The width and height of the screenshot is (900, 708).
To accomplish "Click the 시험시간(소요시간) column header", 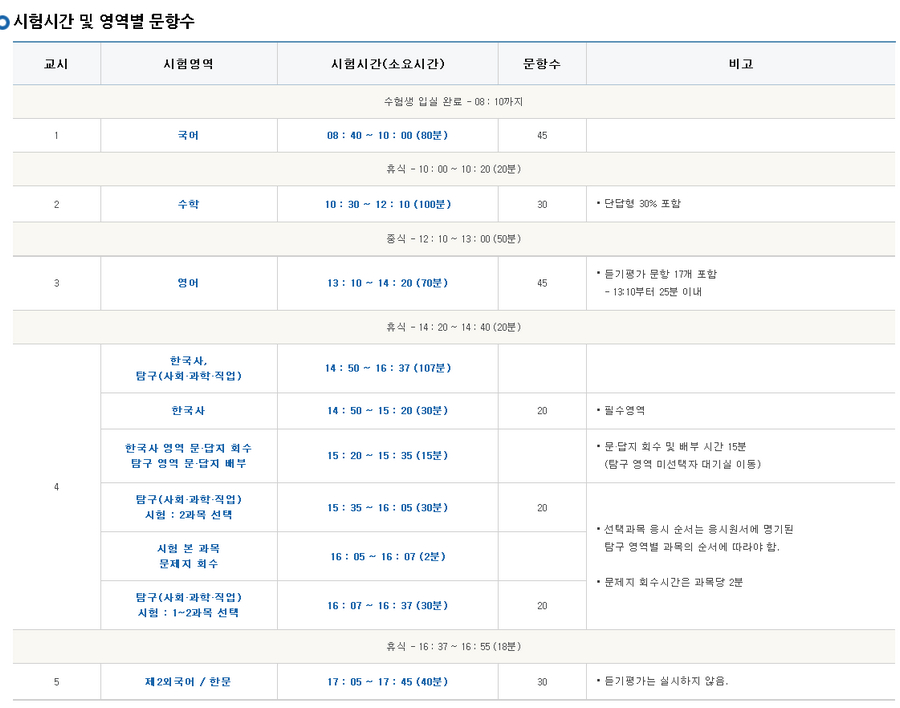I will [387, 64].
